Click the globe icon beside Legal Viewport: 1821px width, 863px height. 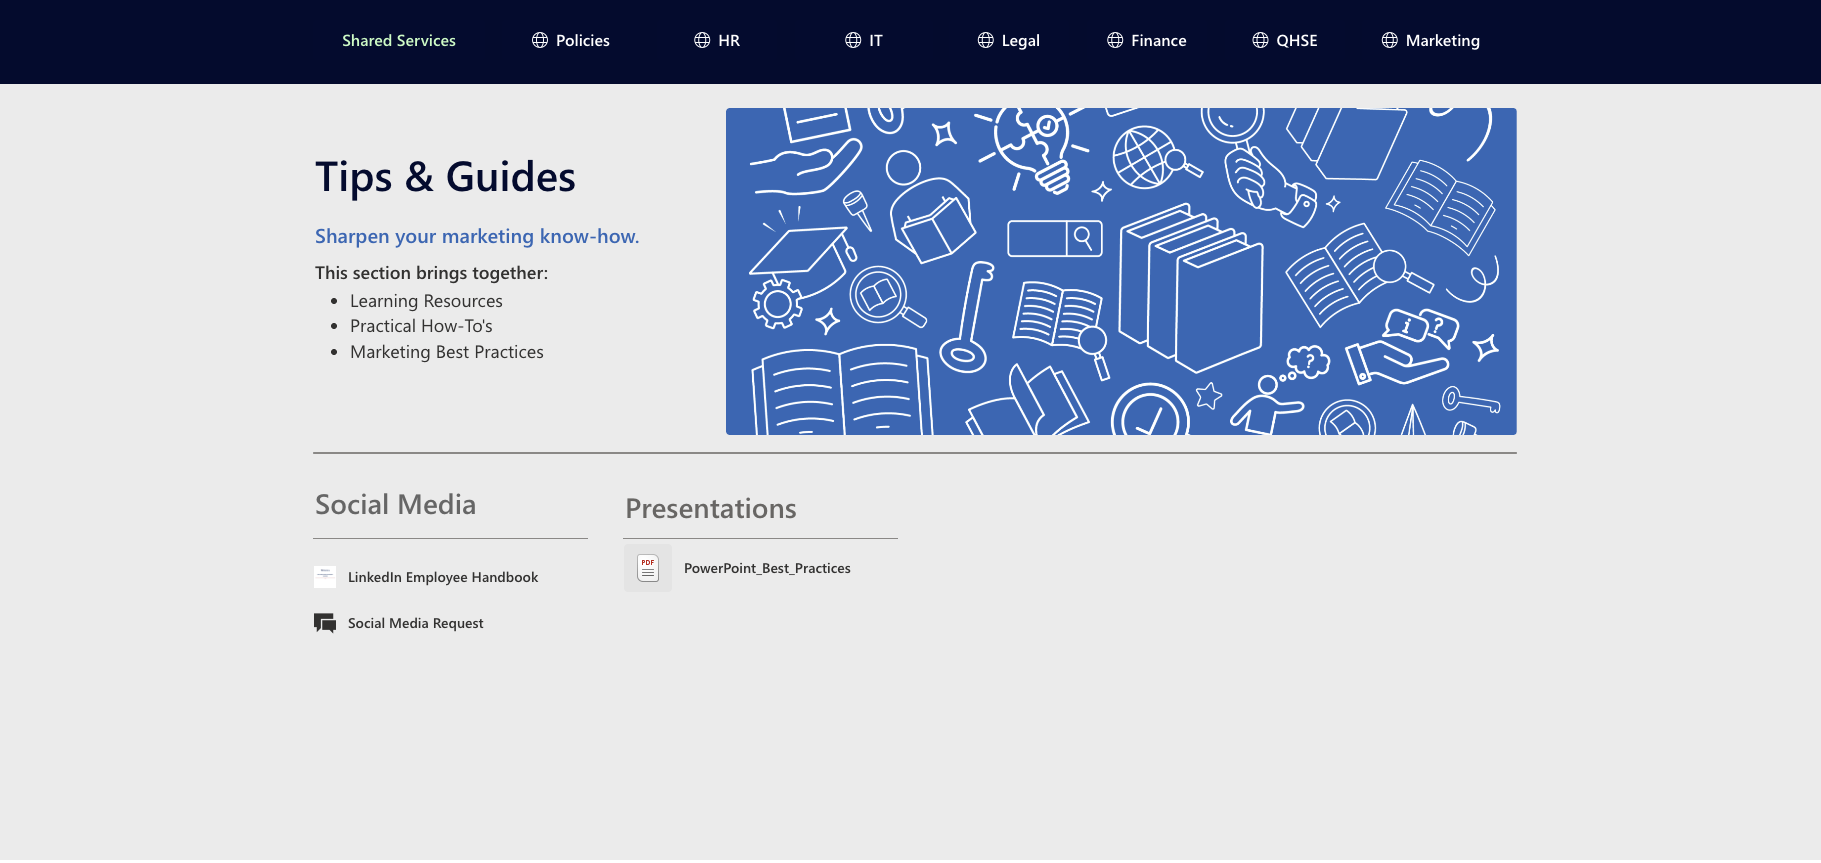[x=986, y=40]
